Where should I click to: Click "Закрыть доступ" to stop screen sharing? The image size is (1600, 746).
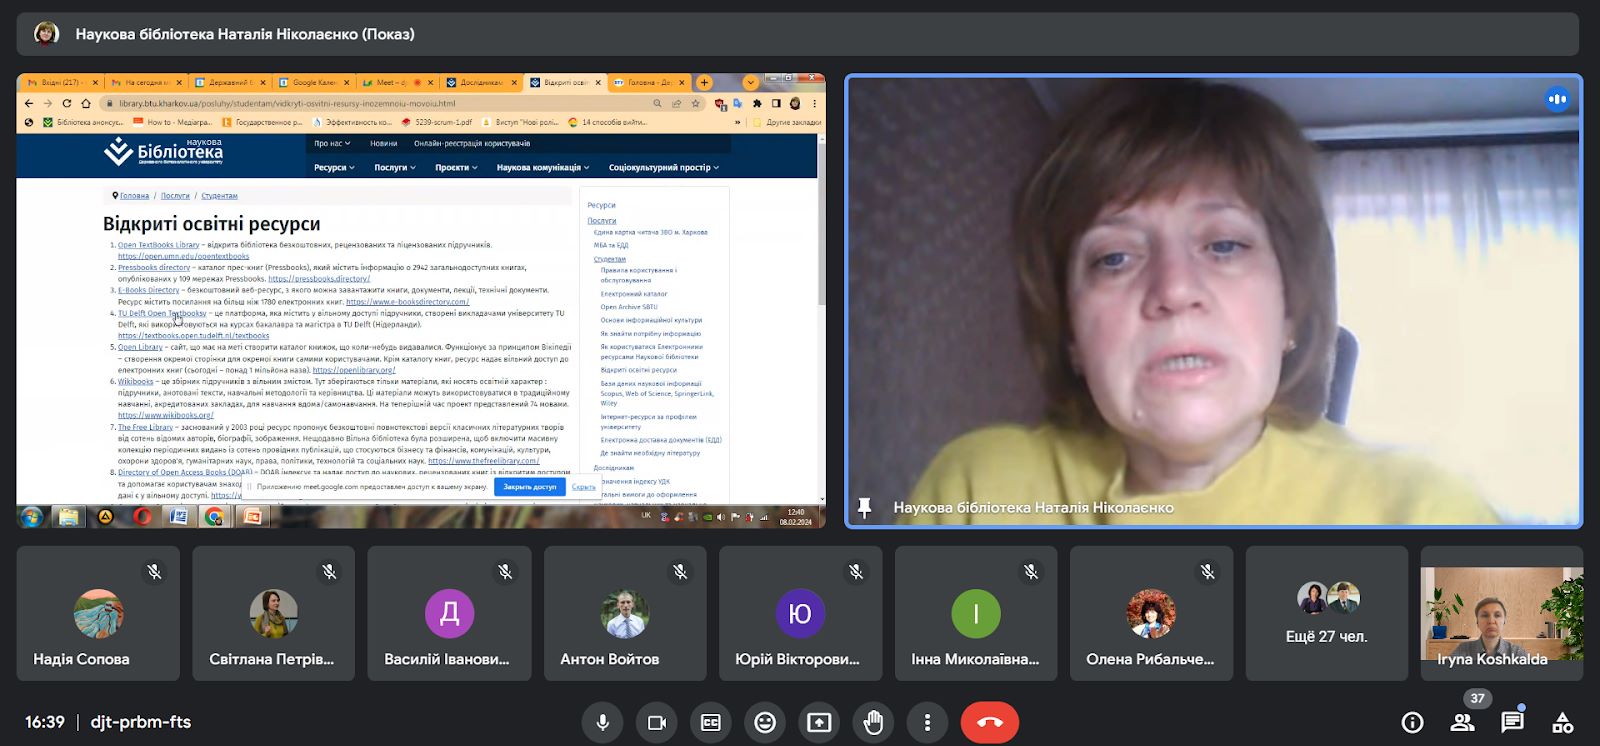click(530, 487)
